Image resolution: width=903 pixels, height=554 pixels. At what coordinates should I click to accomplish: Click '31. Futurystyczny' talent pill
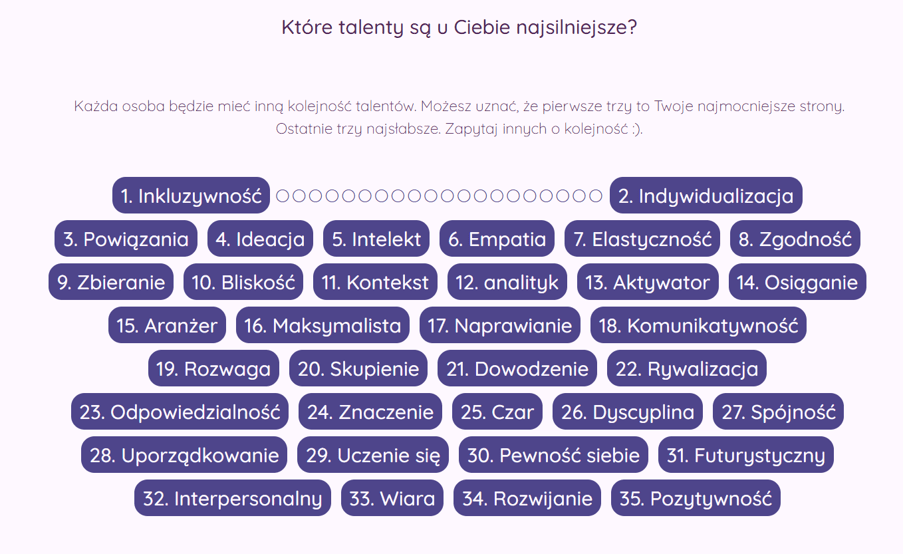(746, 455)
